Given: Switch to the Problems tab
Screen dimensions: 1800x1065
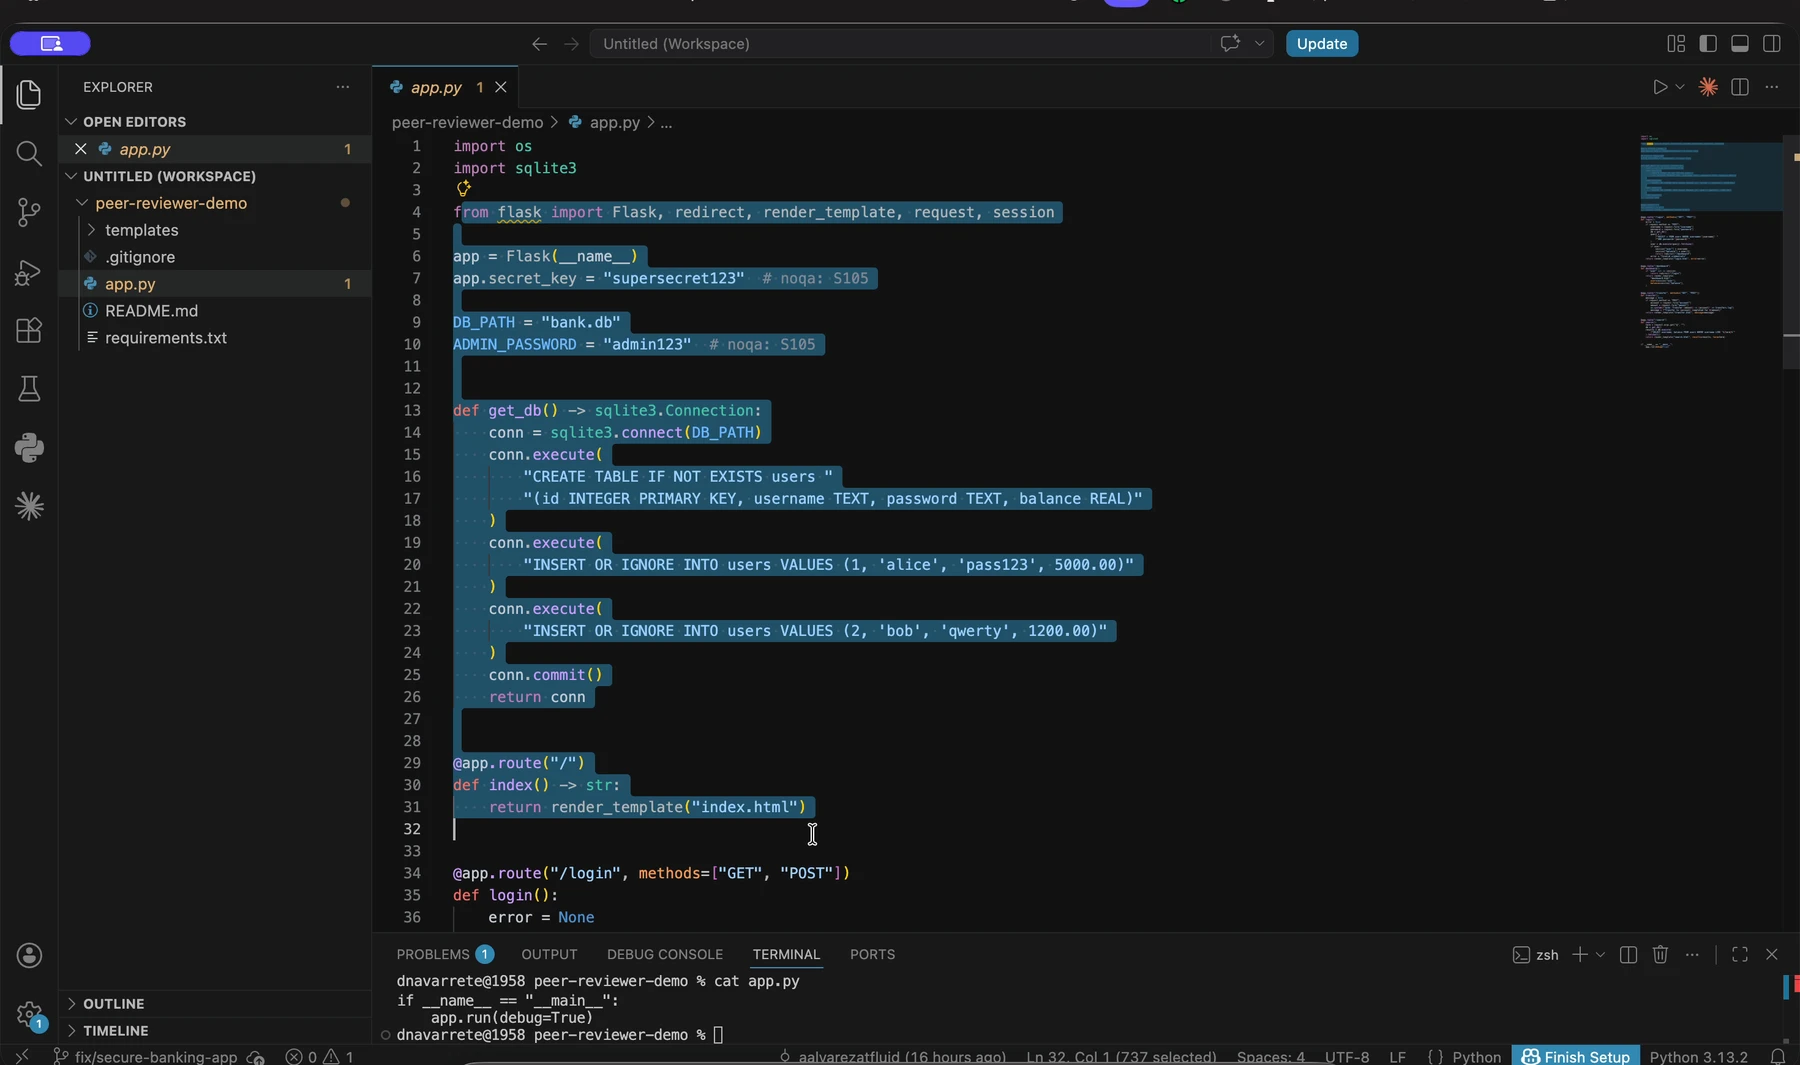Looking at the screenshot, I should pyautogui.click(x=444, y=954).
